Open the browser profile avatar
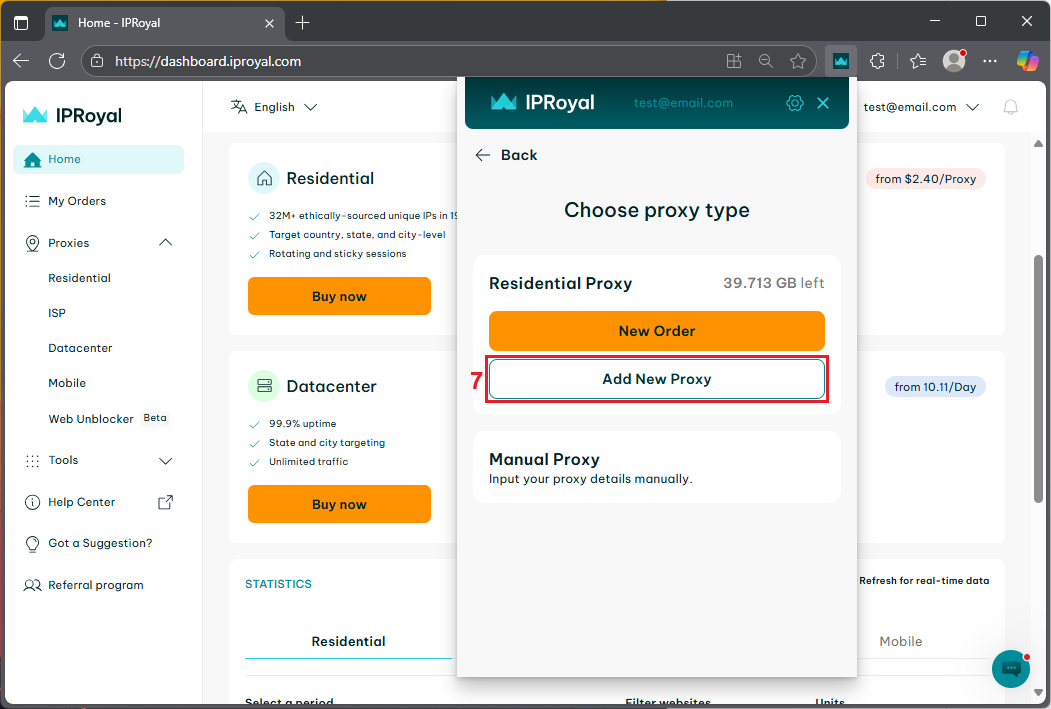1051x709 pixels. [954, 60]
